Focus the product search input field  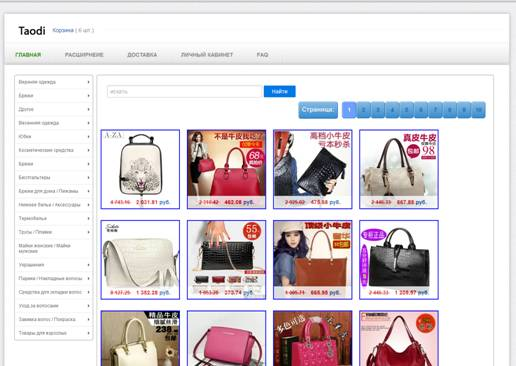pos(185,91)
